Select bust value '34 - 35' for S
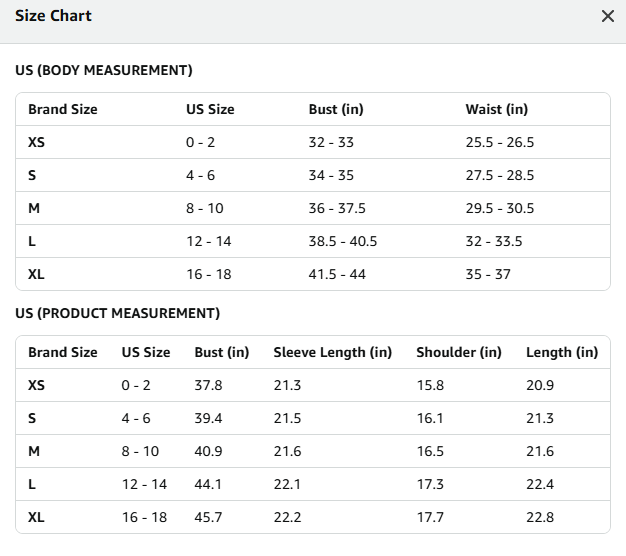 [331, 175]
